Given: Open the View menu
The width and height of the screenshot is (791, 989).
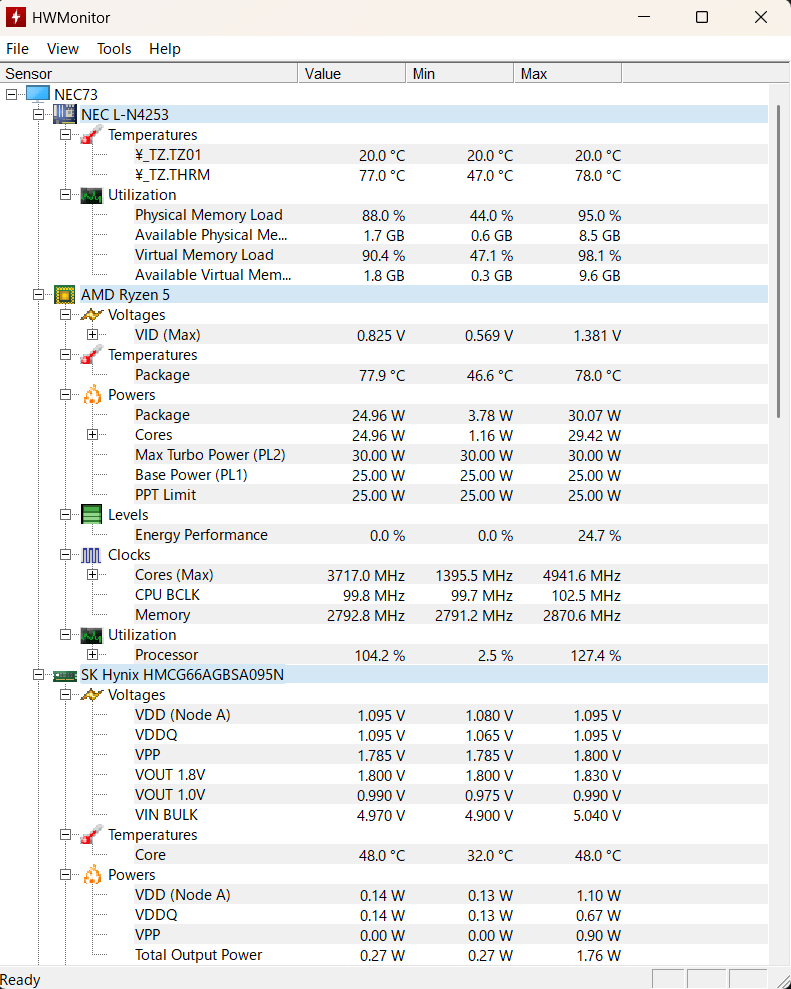Looking at the screenshot, I should click(63, 49).
